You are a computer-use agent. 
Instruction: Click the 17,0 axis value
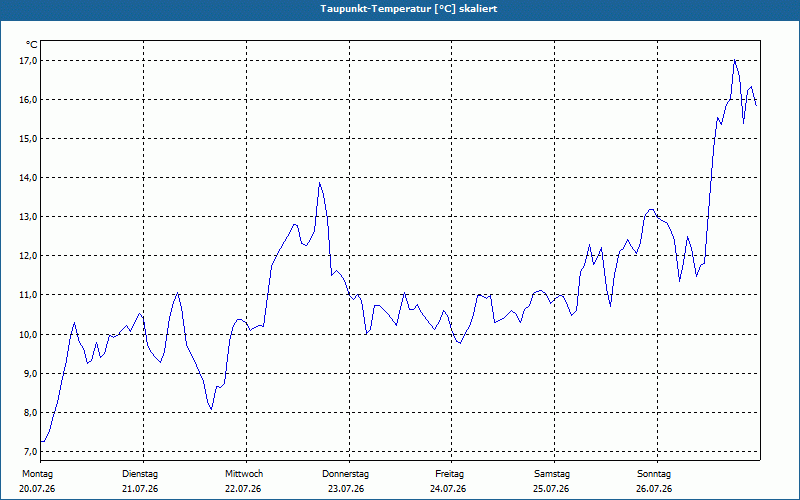click(28, 61)
